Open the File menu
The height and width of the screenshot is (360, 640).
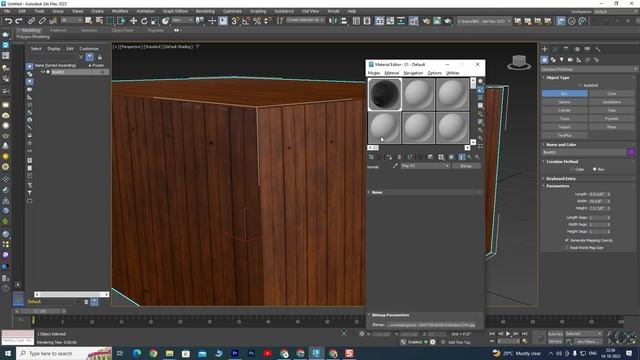pos(7,11)
